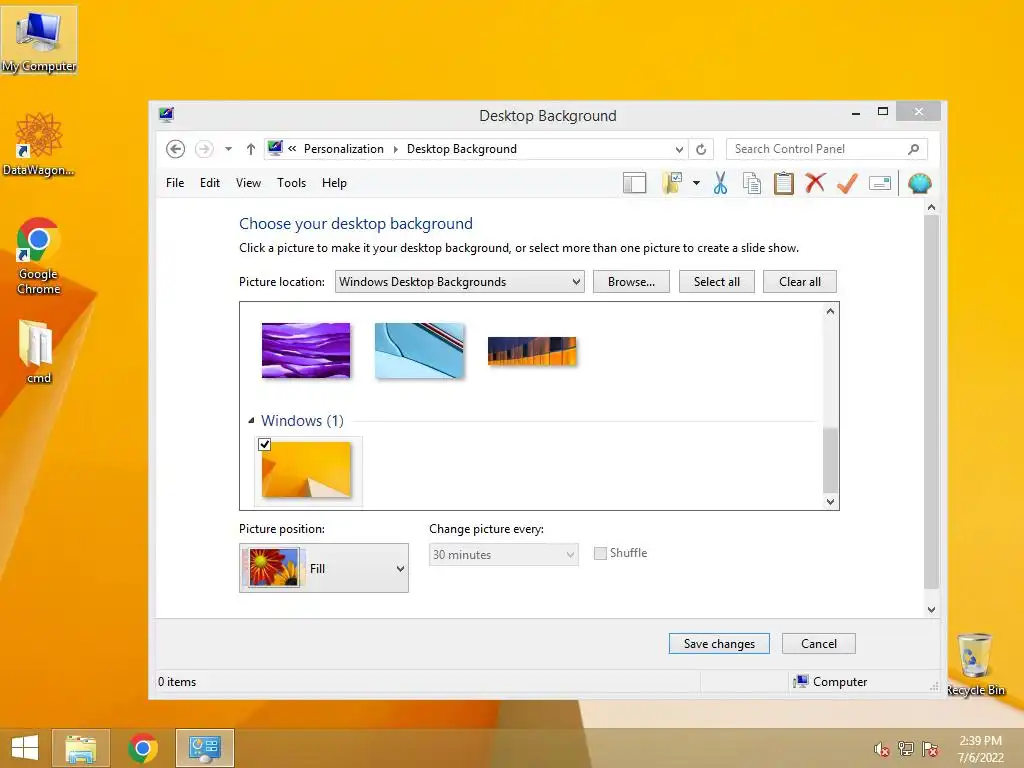Click the orange checkmark icon

point(847,184)
